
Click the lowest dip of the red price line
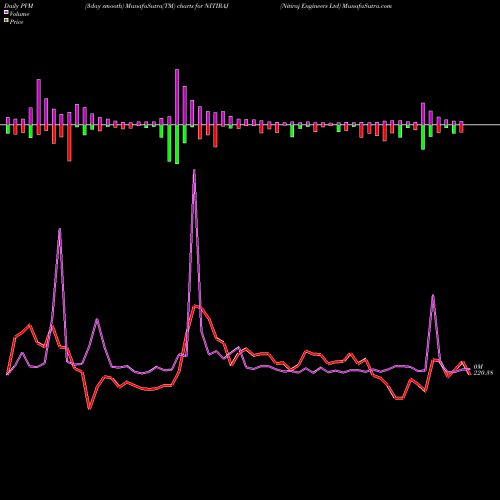pyautogui.click(x=89, y=408)
